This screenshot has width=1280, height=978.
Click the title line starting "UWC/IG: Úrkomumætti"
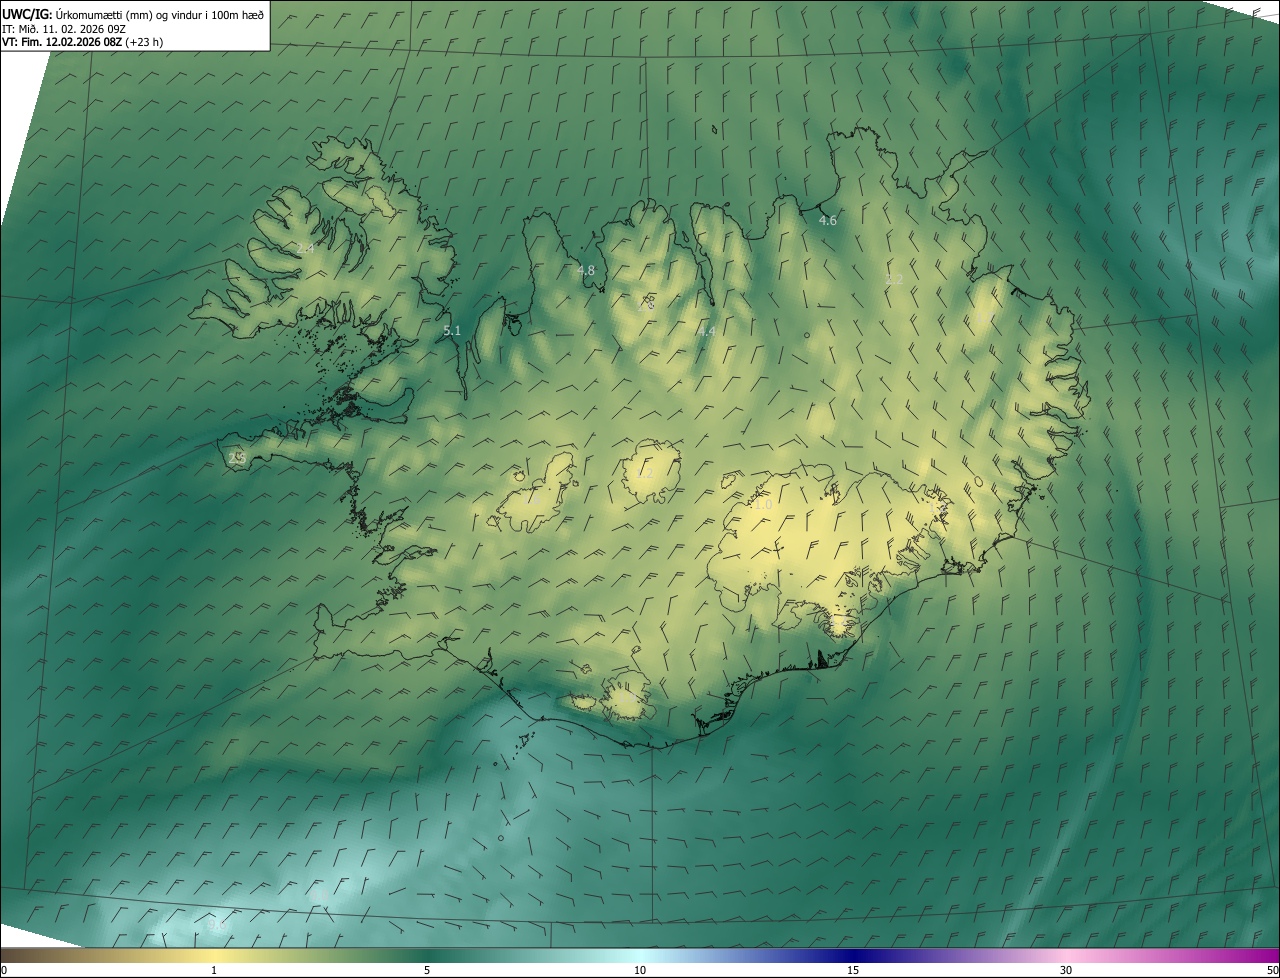(133, 15)
